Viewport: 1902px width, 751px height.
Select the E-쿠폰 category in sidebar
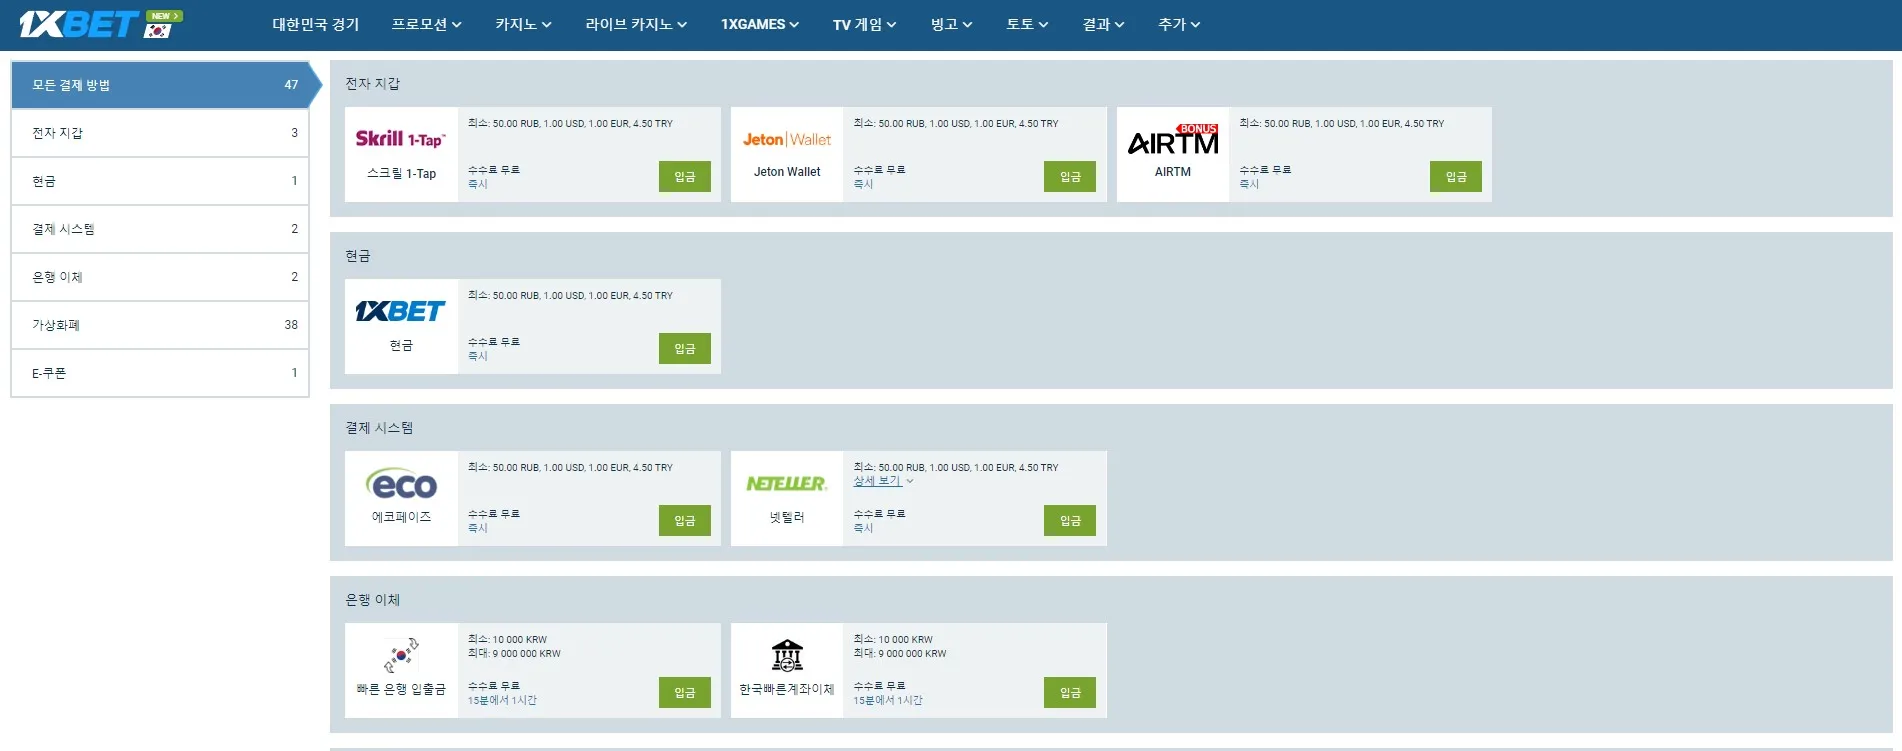[x=160, y=373]
